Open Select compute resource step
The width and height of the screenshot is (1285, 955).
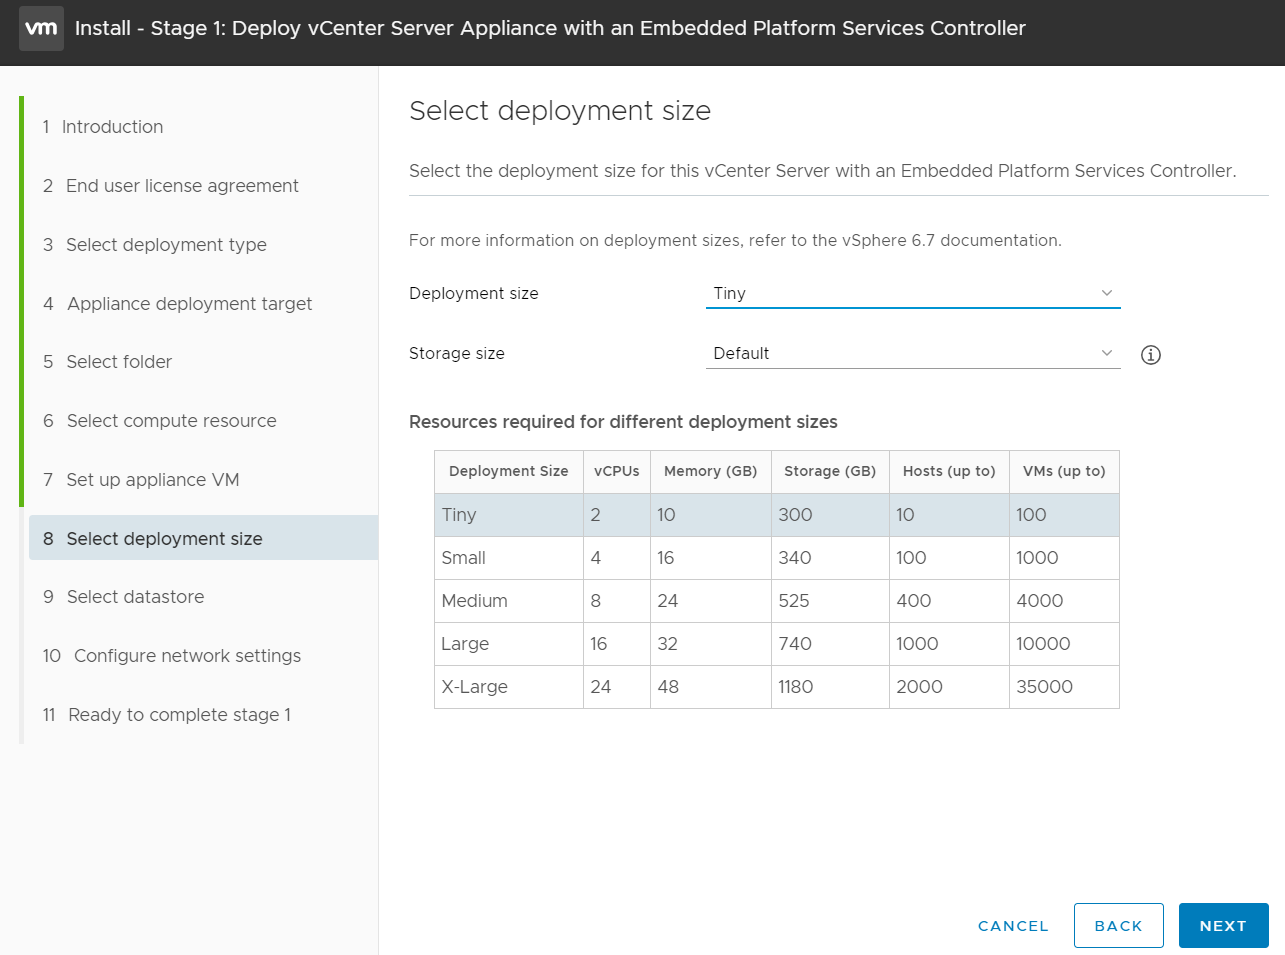[x=171, y=421]
